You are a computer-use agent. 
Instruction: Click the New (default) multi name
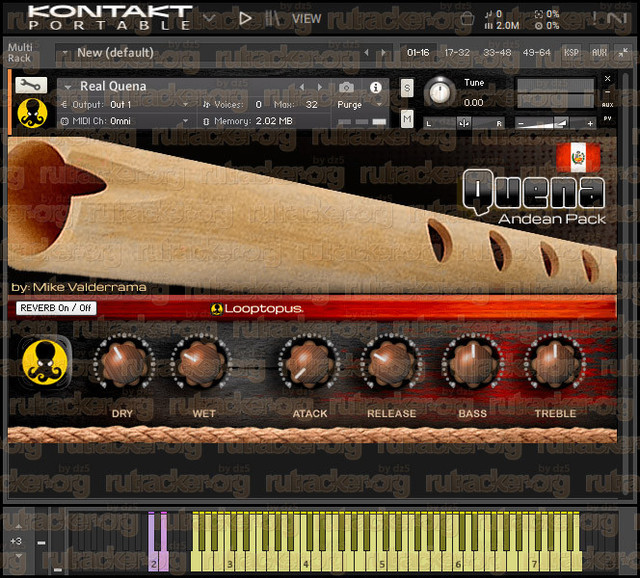[115, 53]
